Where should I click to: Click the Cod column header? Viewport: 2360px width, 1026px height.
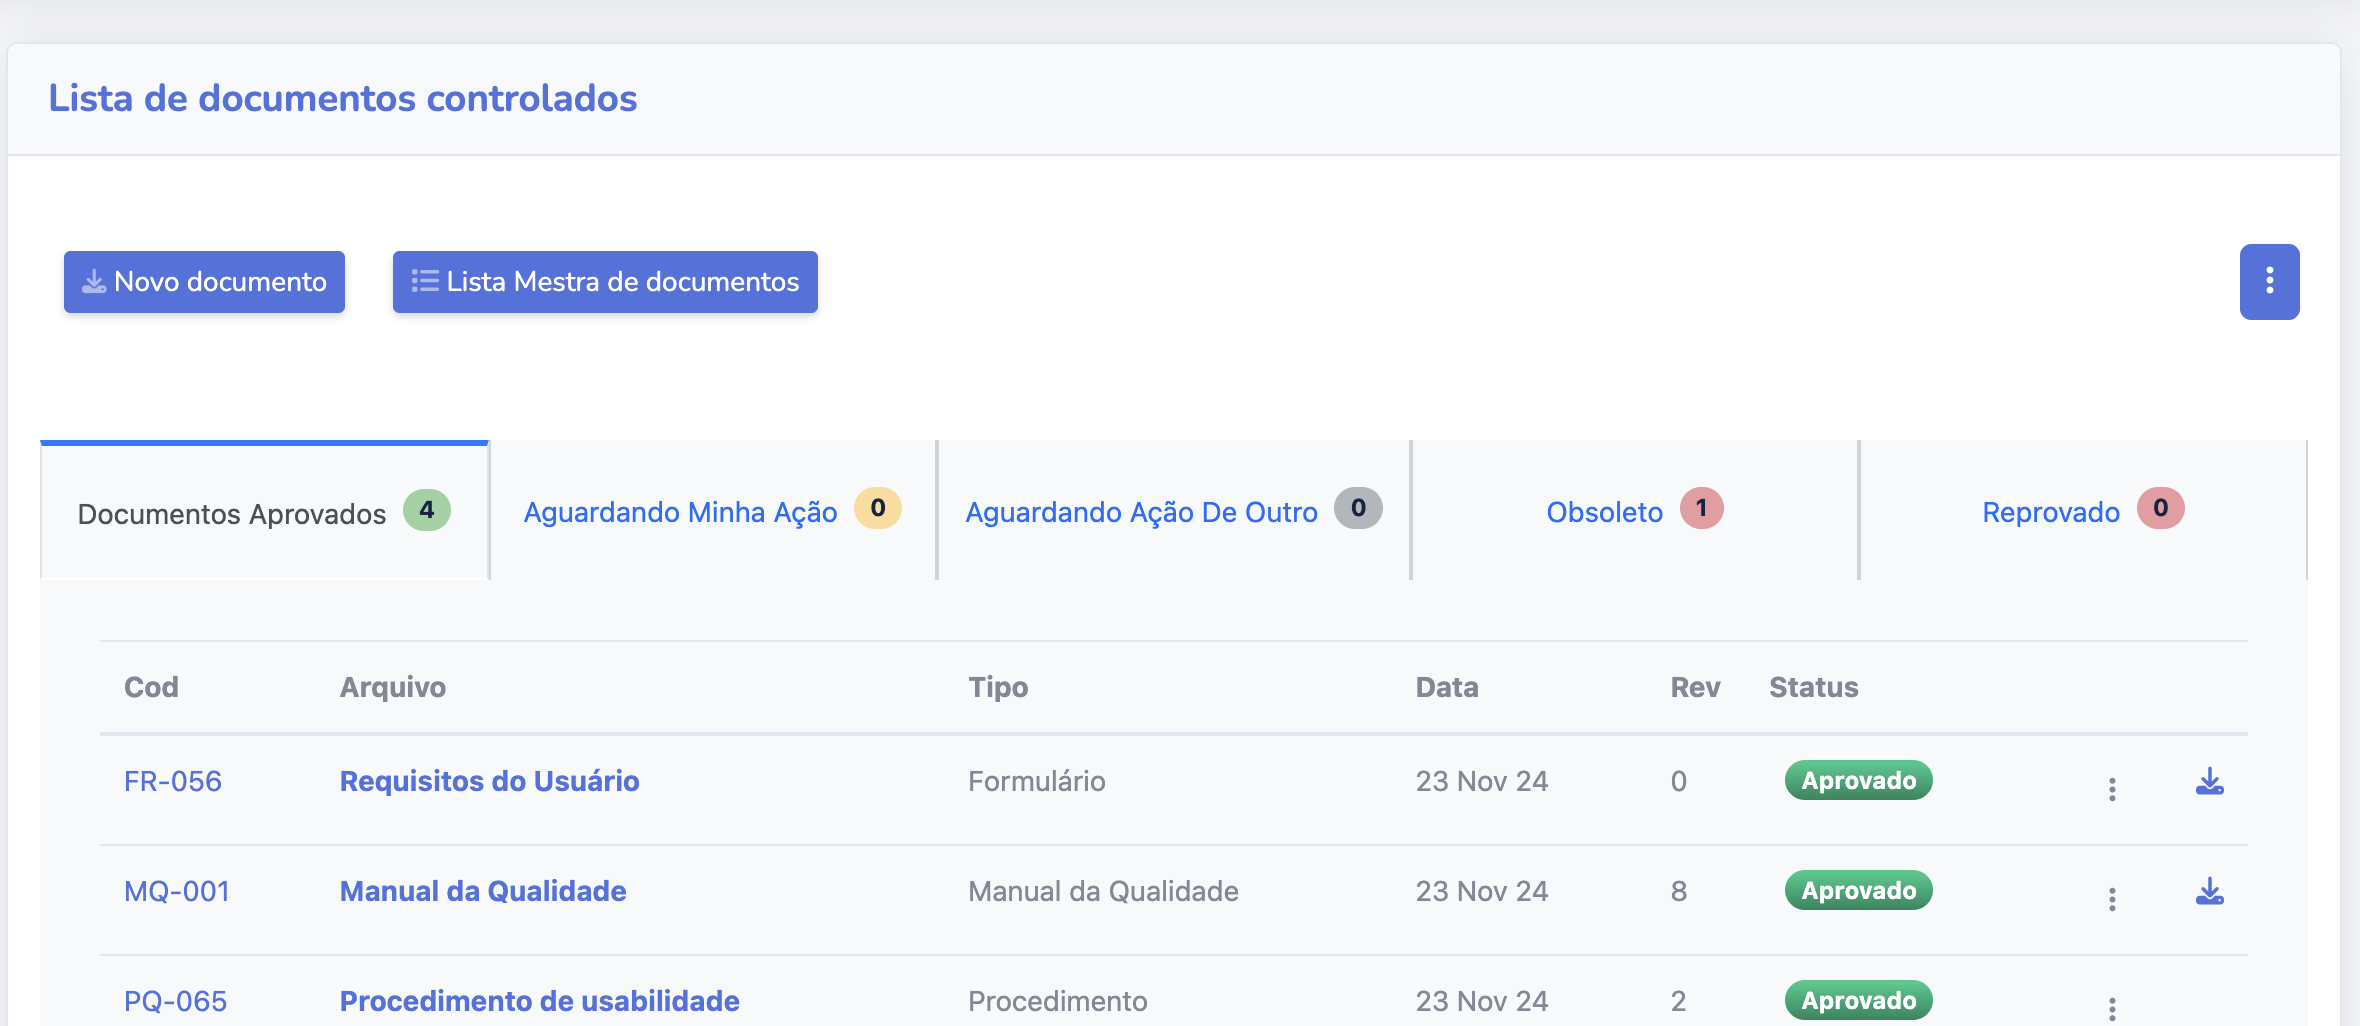click(x=151, y=687)
